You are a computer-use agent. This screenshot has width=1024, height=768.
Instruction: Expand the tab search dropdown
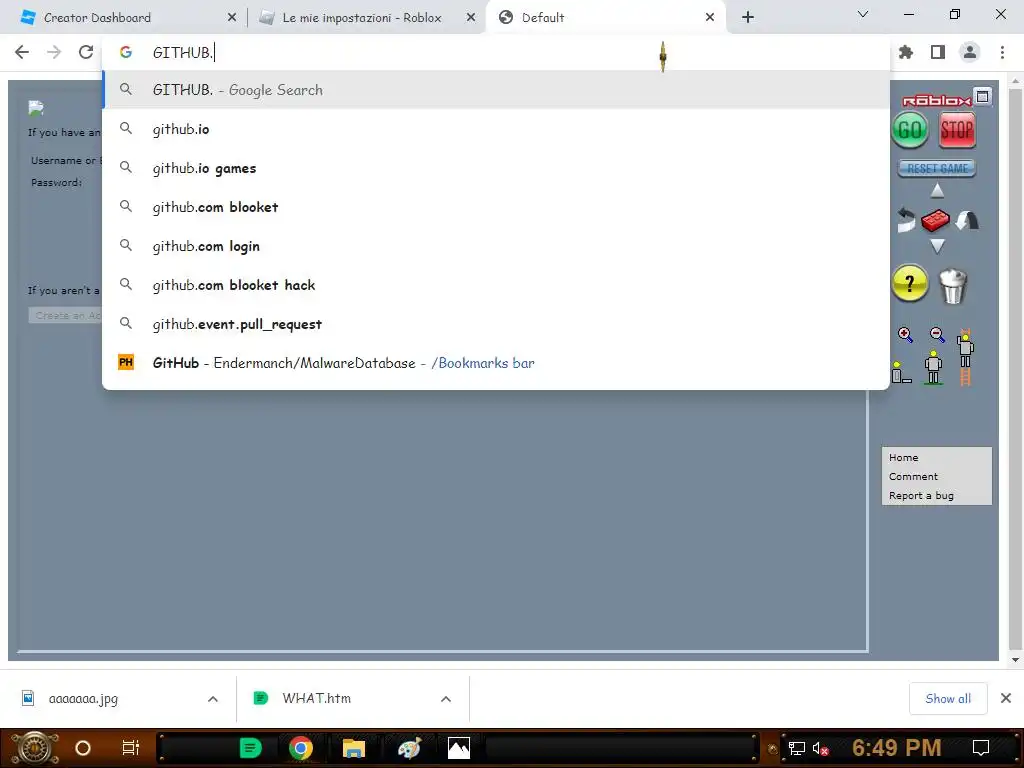[863, 14]
